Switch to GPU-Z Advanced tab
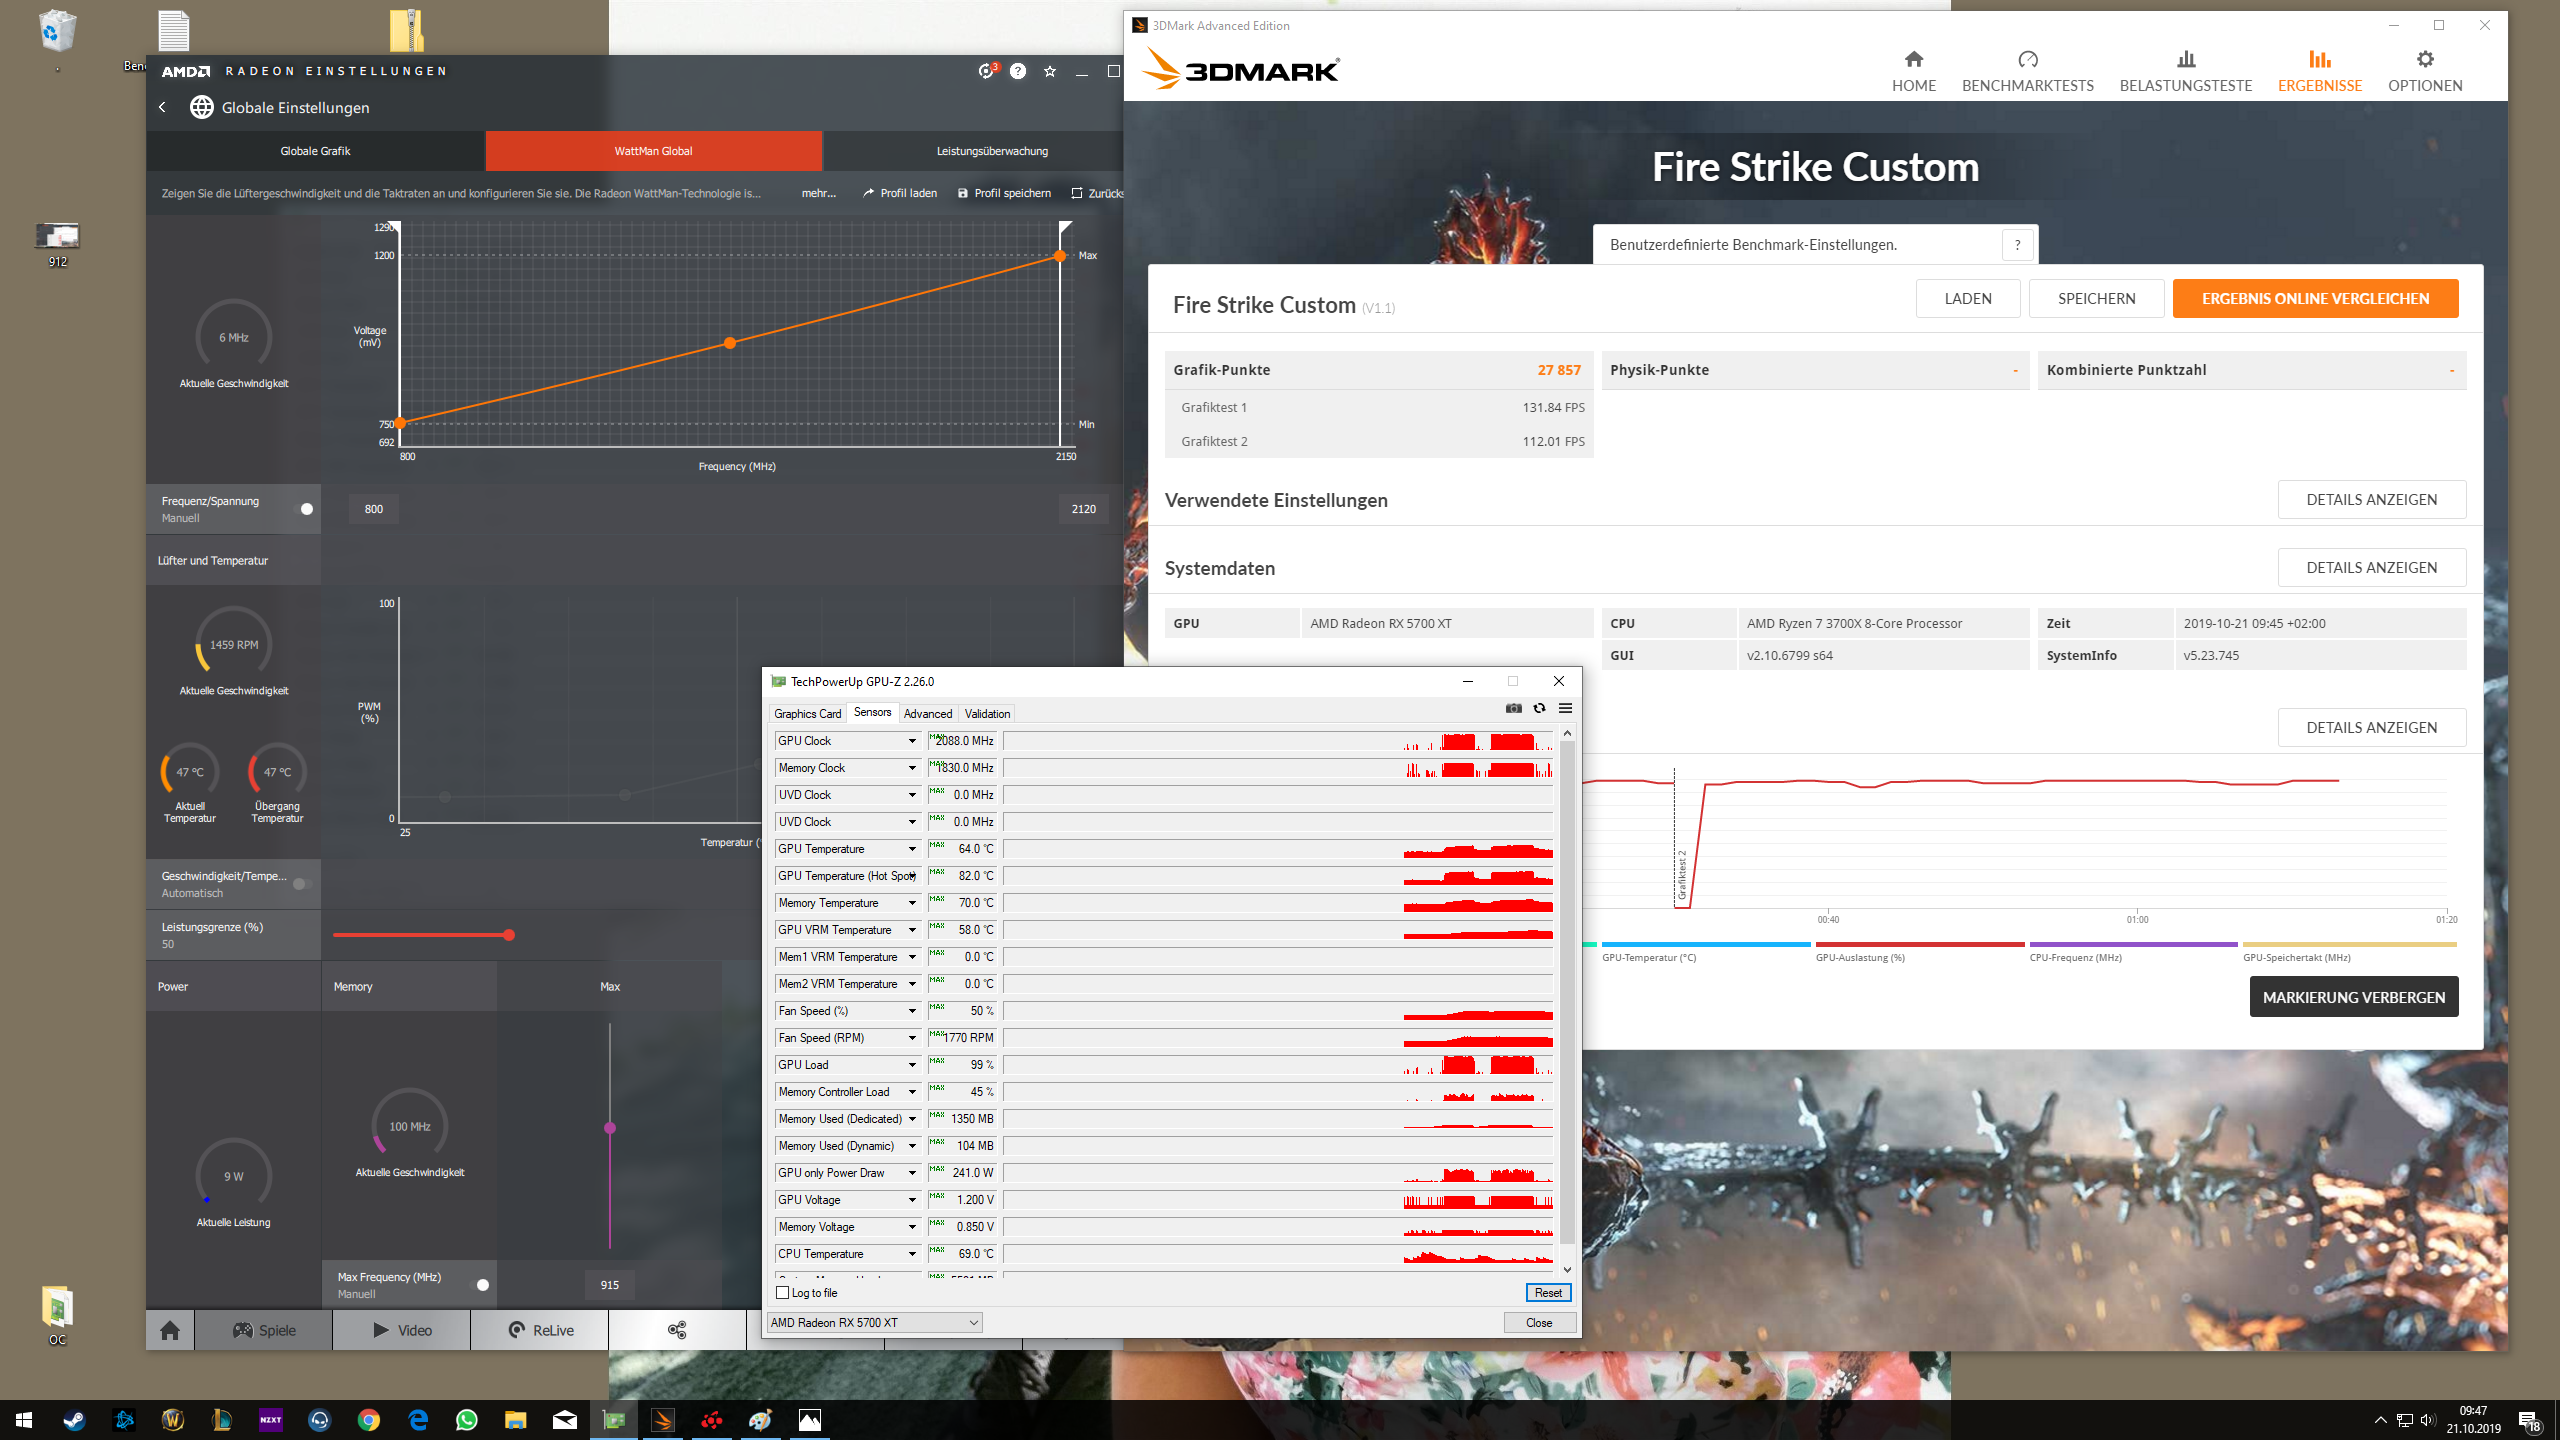The image size is (2560, 1440). click(927, 714)
